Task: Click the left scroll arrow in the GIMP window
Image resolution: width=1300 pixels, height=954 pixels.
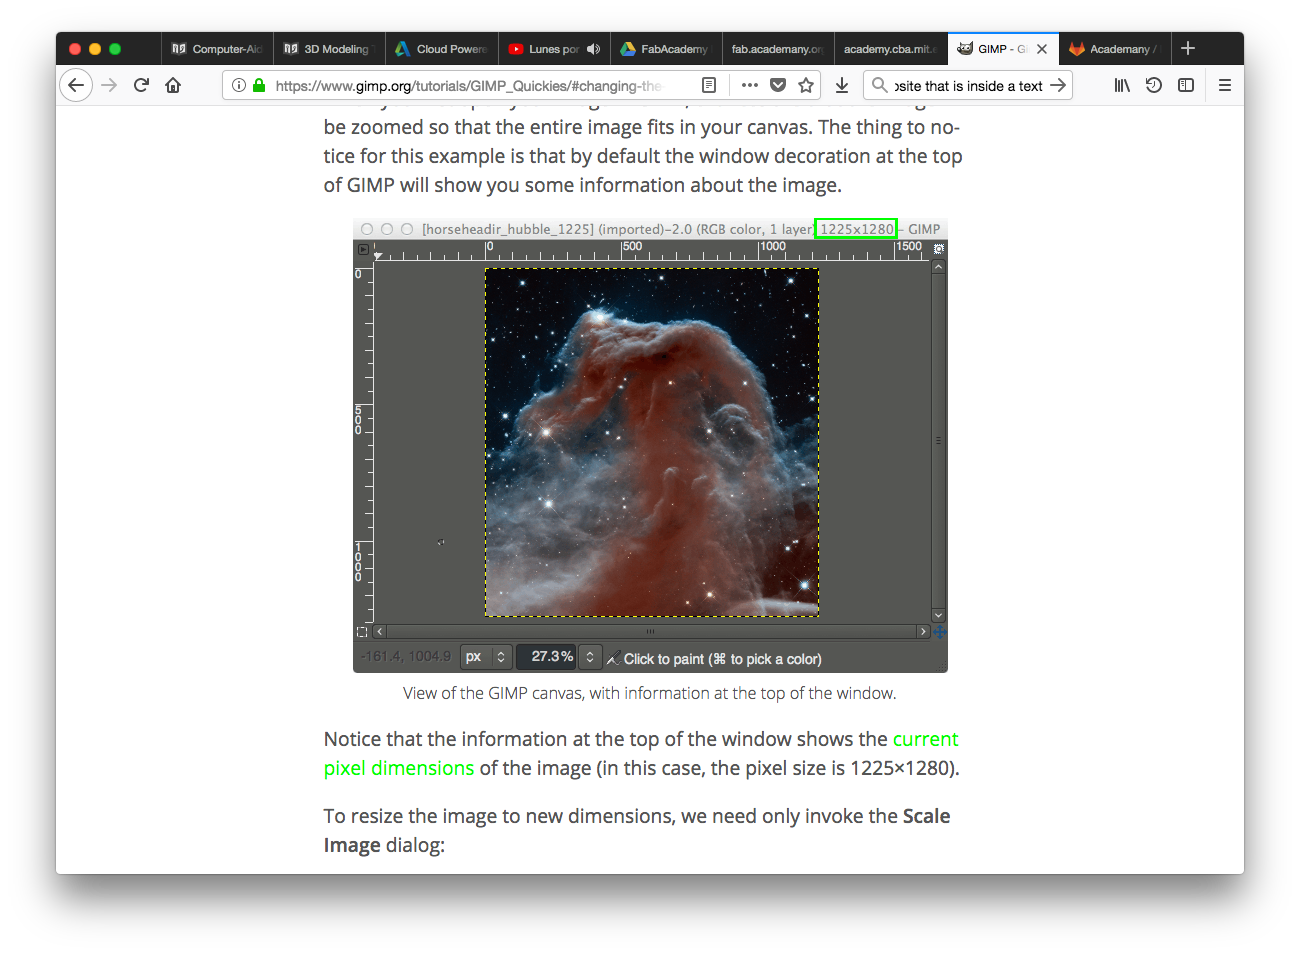Action: [379, 632]
